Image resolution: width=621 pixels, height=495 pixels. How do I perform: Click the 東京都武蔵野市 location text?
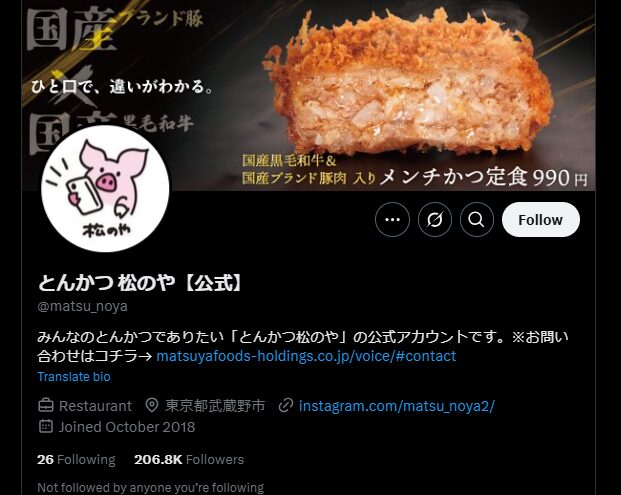pos(215,406)
